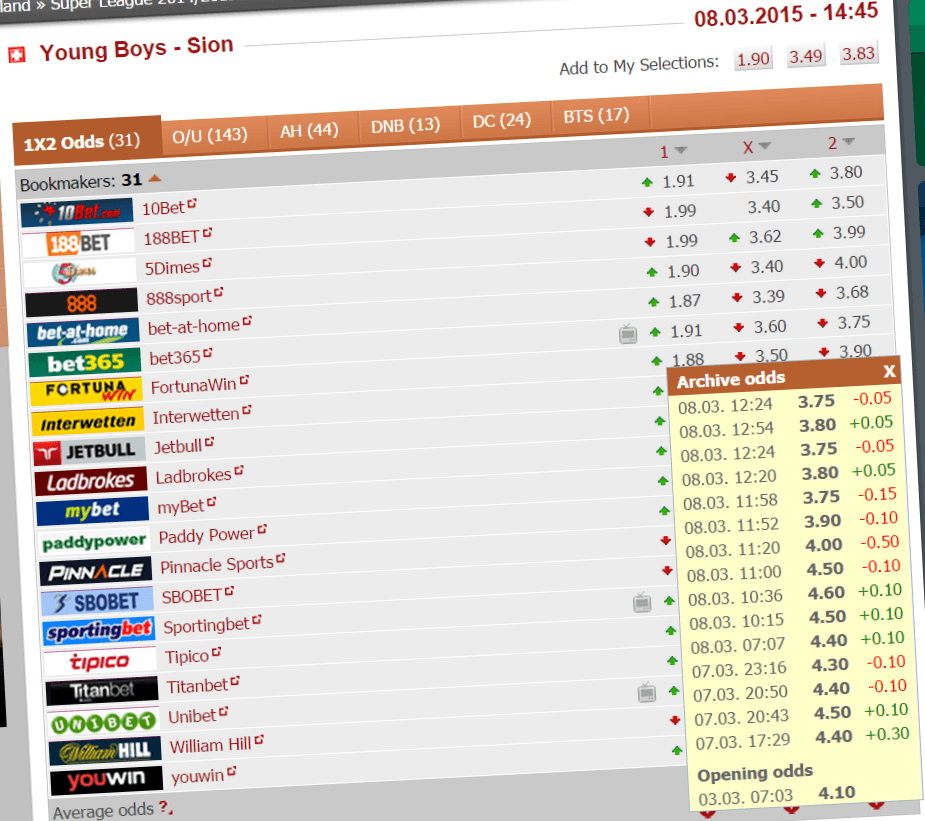925x821 pixels.
Task: Open the myBet logo image
Action: pos(93,511)
